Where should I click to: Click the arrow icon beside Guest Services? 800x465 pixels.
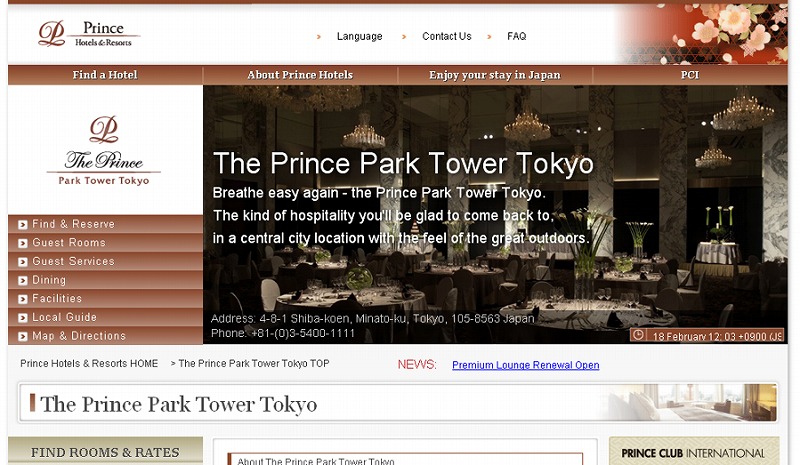(x=22, y=262)
